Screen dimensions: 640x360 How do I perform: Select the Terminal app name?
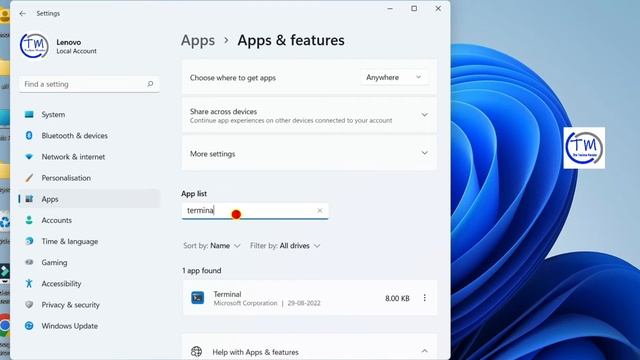coord(227,294)
